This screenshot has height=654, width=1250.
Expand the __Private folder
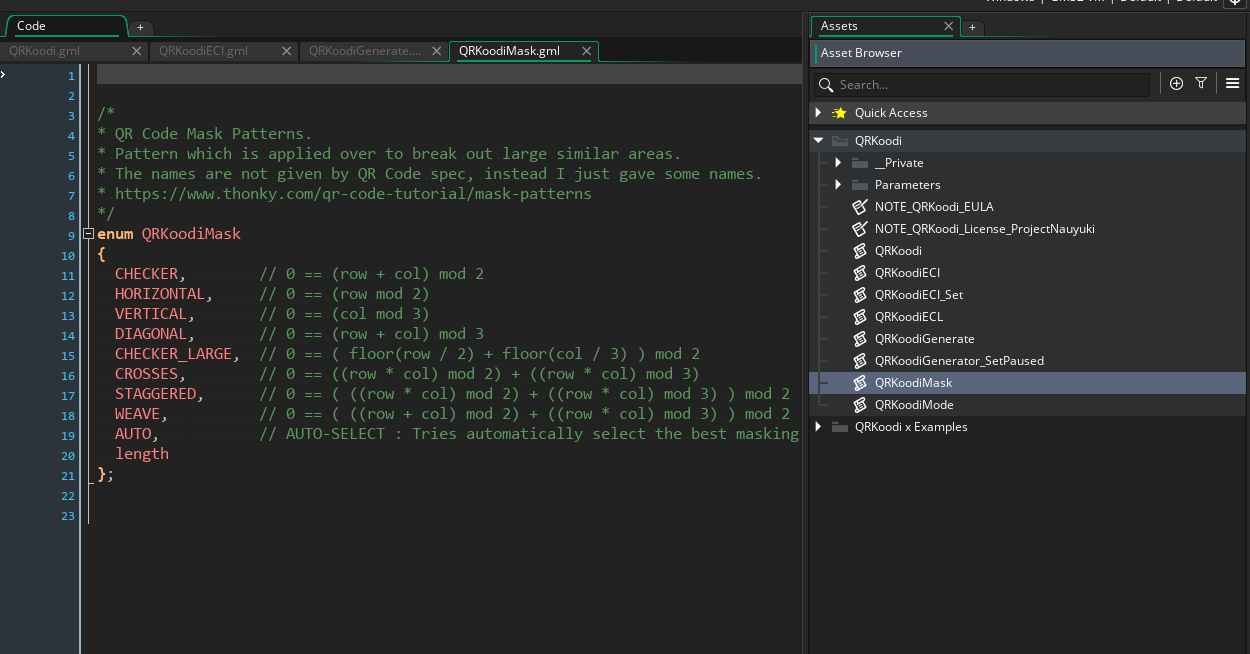(x=838, y=163)
